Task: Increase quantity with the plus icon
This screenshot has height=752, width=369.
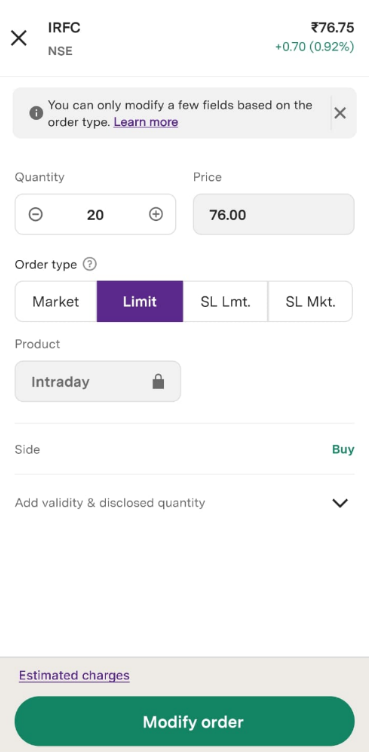Action: pyautogui.click(x=155, y=214)
